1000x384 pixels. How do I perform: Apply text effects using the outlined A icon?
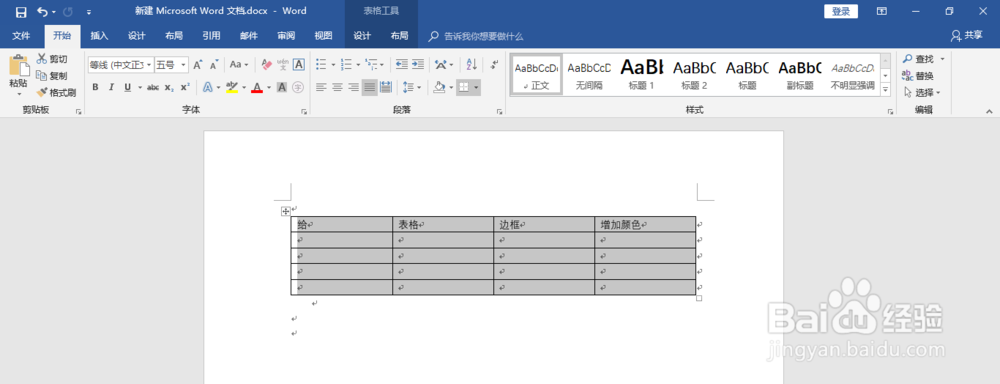coord(208,87)
